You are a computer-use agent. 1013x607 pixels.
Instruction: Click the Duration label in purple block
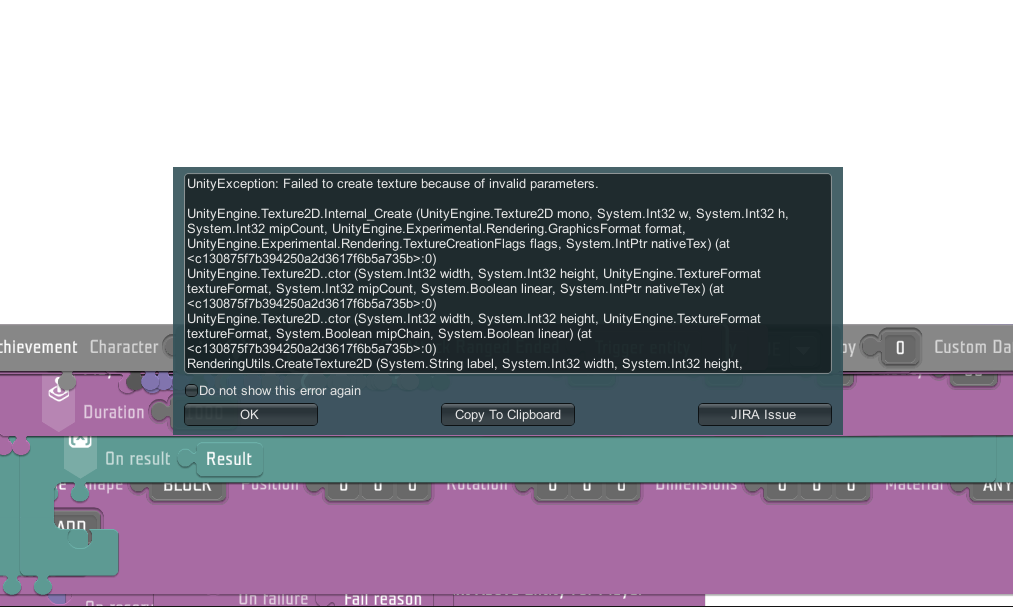coord(113,412)
